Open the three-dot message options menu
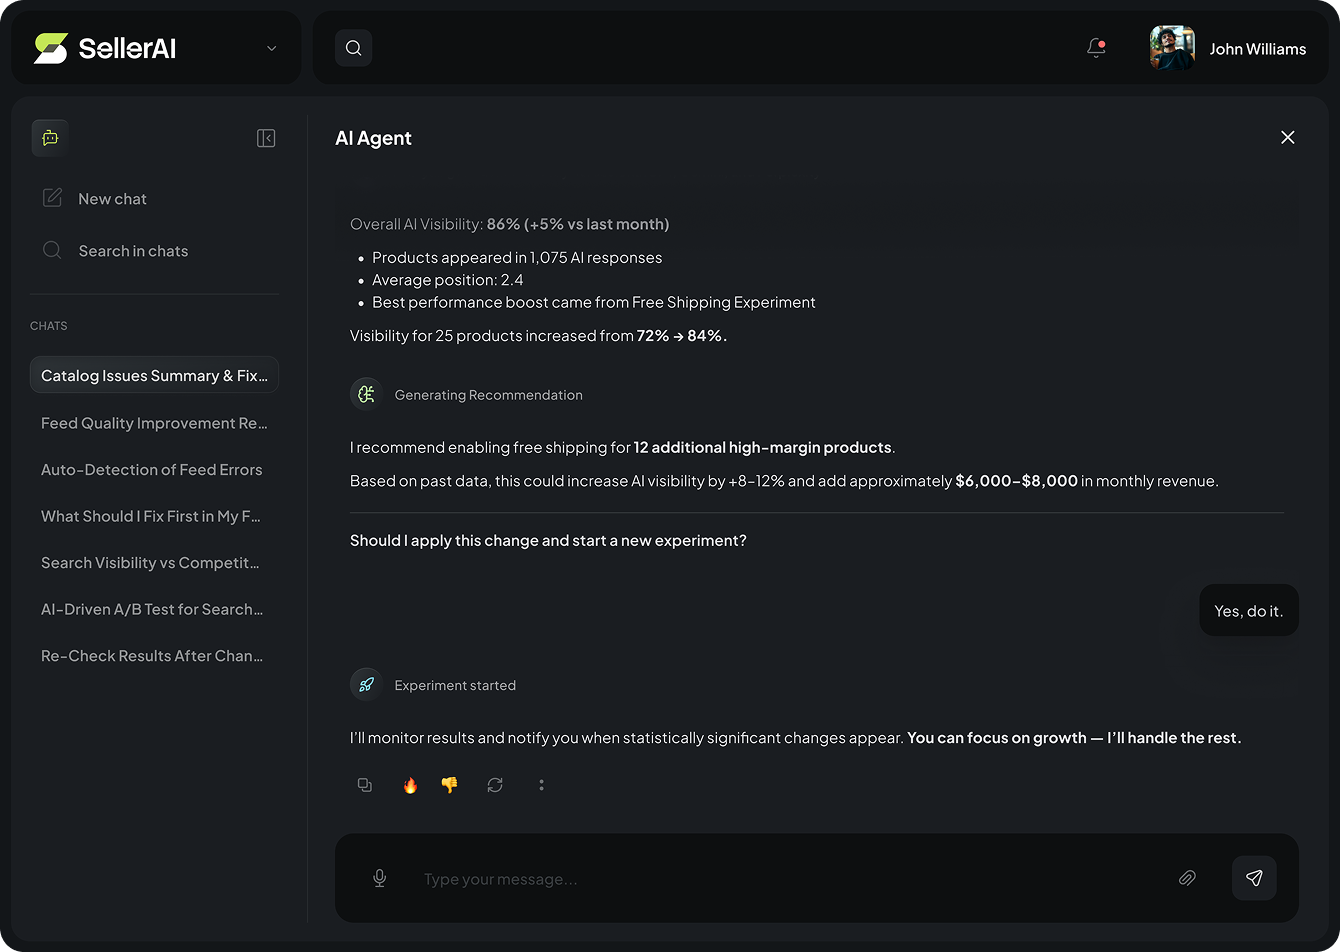This screenshot has height=952, width=1340. 541,785
